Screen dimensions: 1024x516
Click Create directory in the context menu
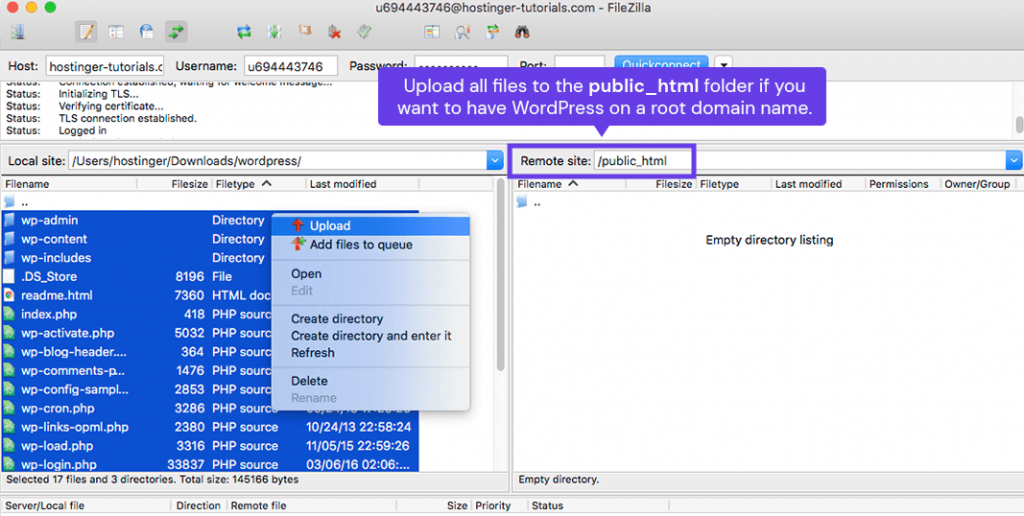336,319
